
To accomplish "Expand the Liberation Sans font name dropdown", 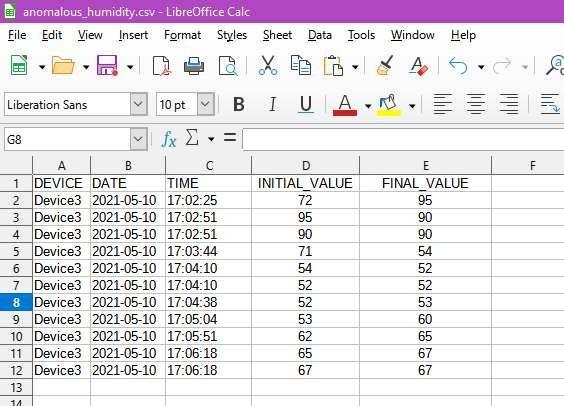I will (x=139, y=104).
